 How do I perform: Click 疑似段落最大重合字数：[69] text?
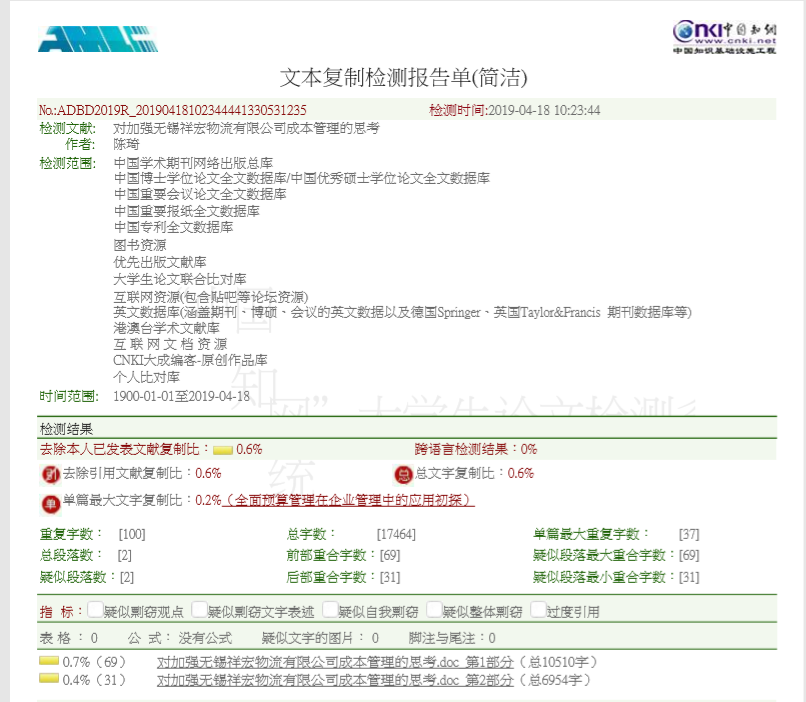(616, 556)
